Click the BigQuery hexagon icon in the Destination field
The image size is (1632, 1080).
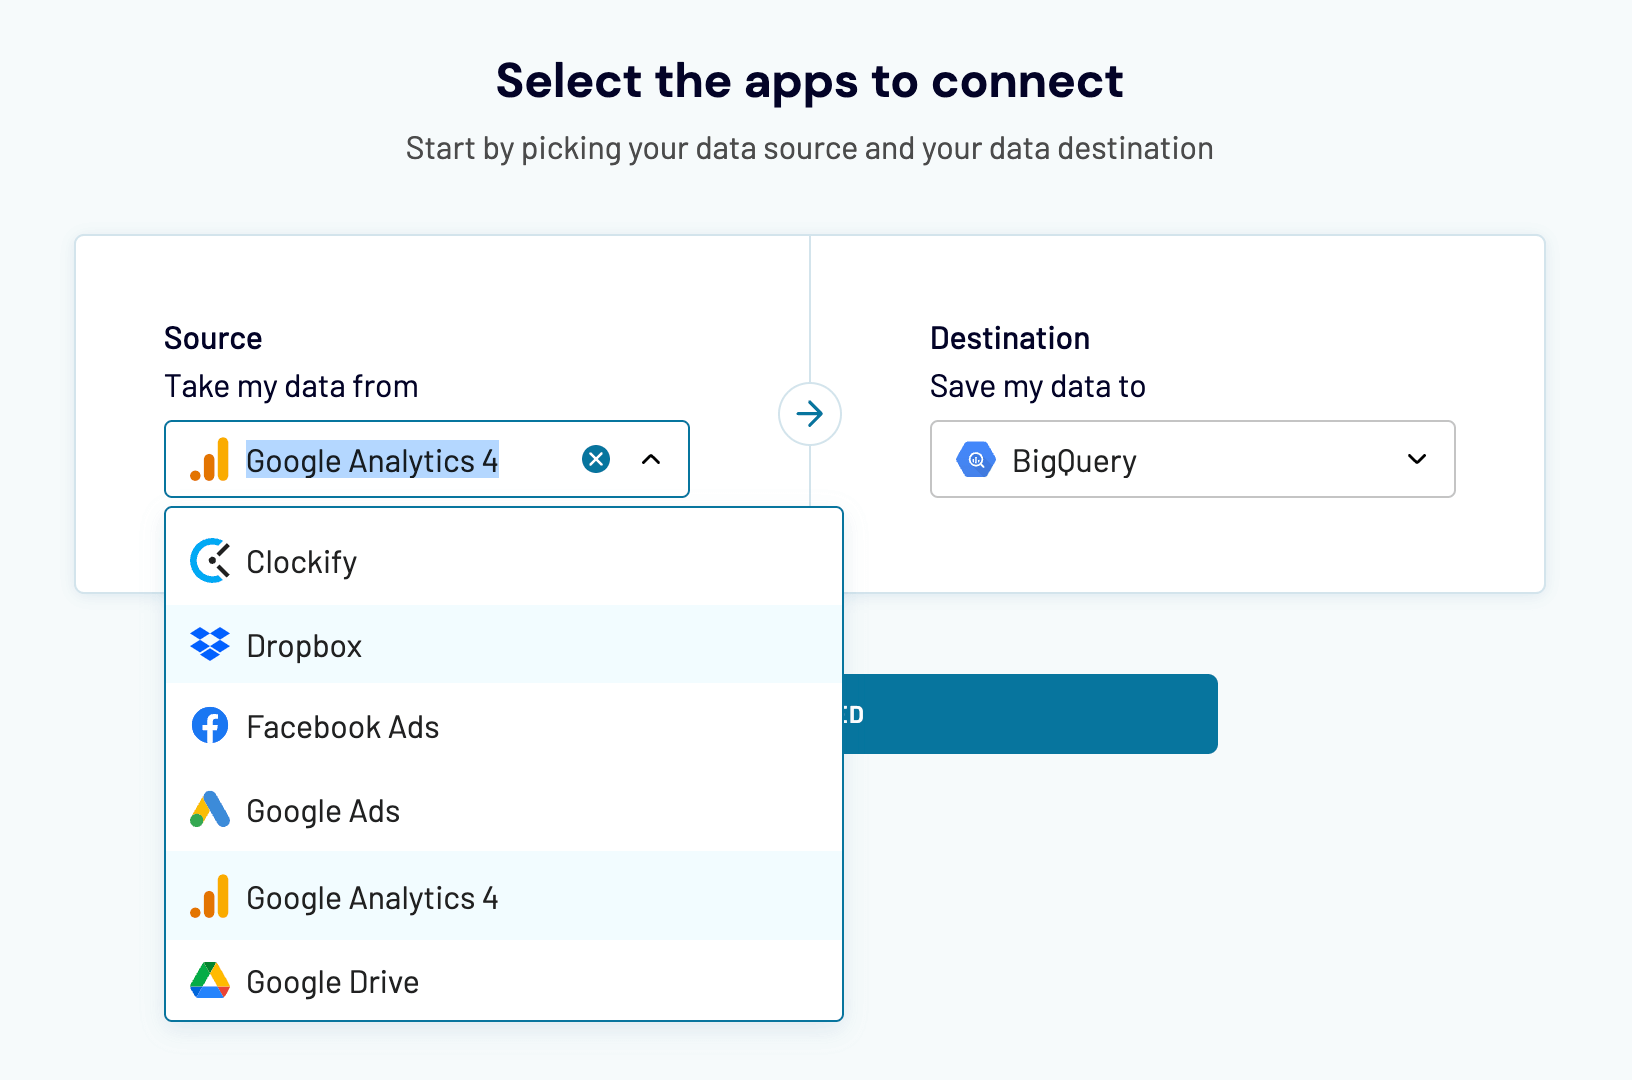point(977,459)
